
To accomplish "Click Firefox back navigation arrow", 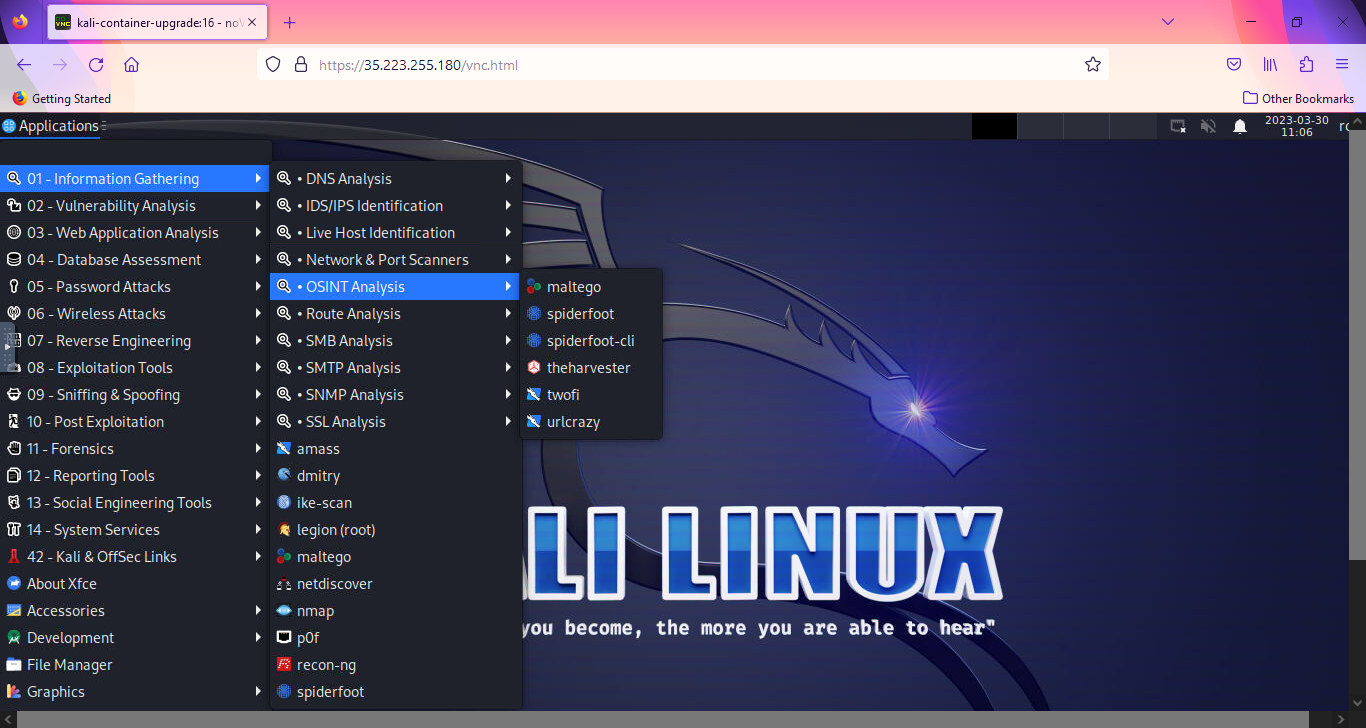I will 24,64.
